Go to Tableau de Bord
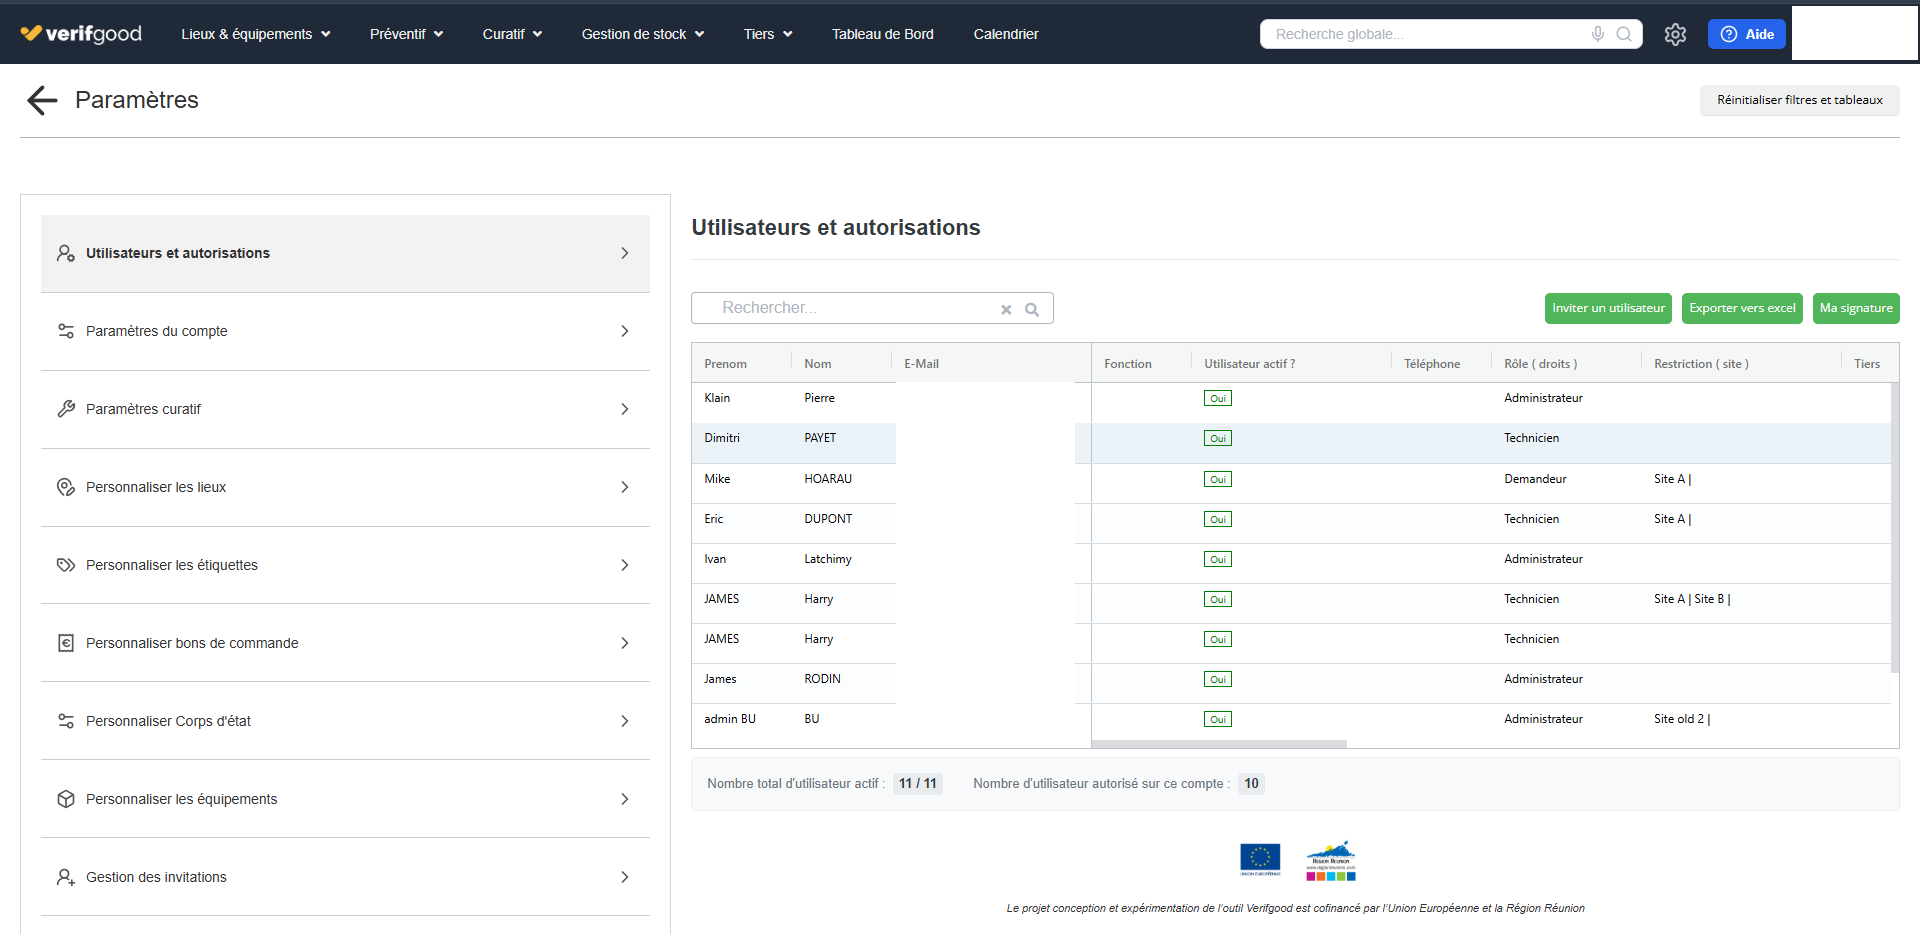1920x934 pixels. coord(882,34)
